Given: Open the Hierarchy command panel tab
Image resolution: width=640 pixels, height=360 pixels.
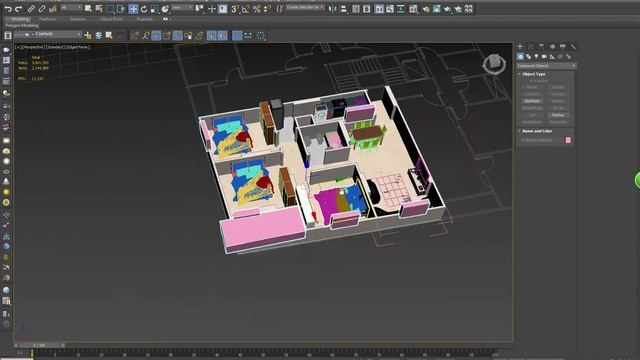Looking at the screenshot, I should click(541, 47).
